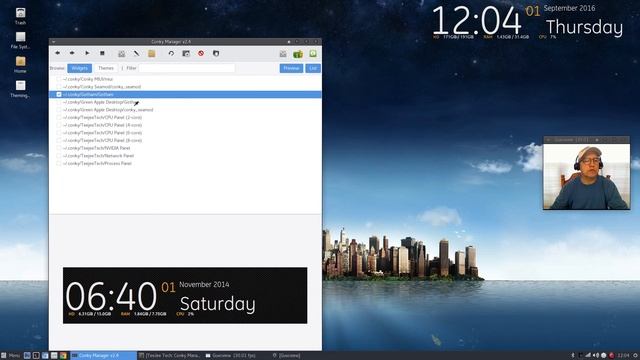
Task: Go to previous widget using left arrow
Action: point(58,53)
